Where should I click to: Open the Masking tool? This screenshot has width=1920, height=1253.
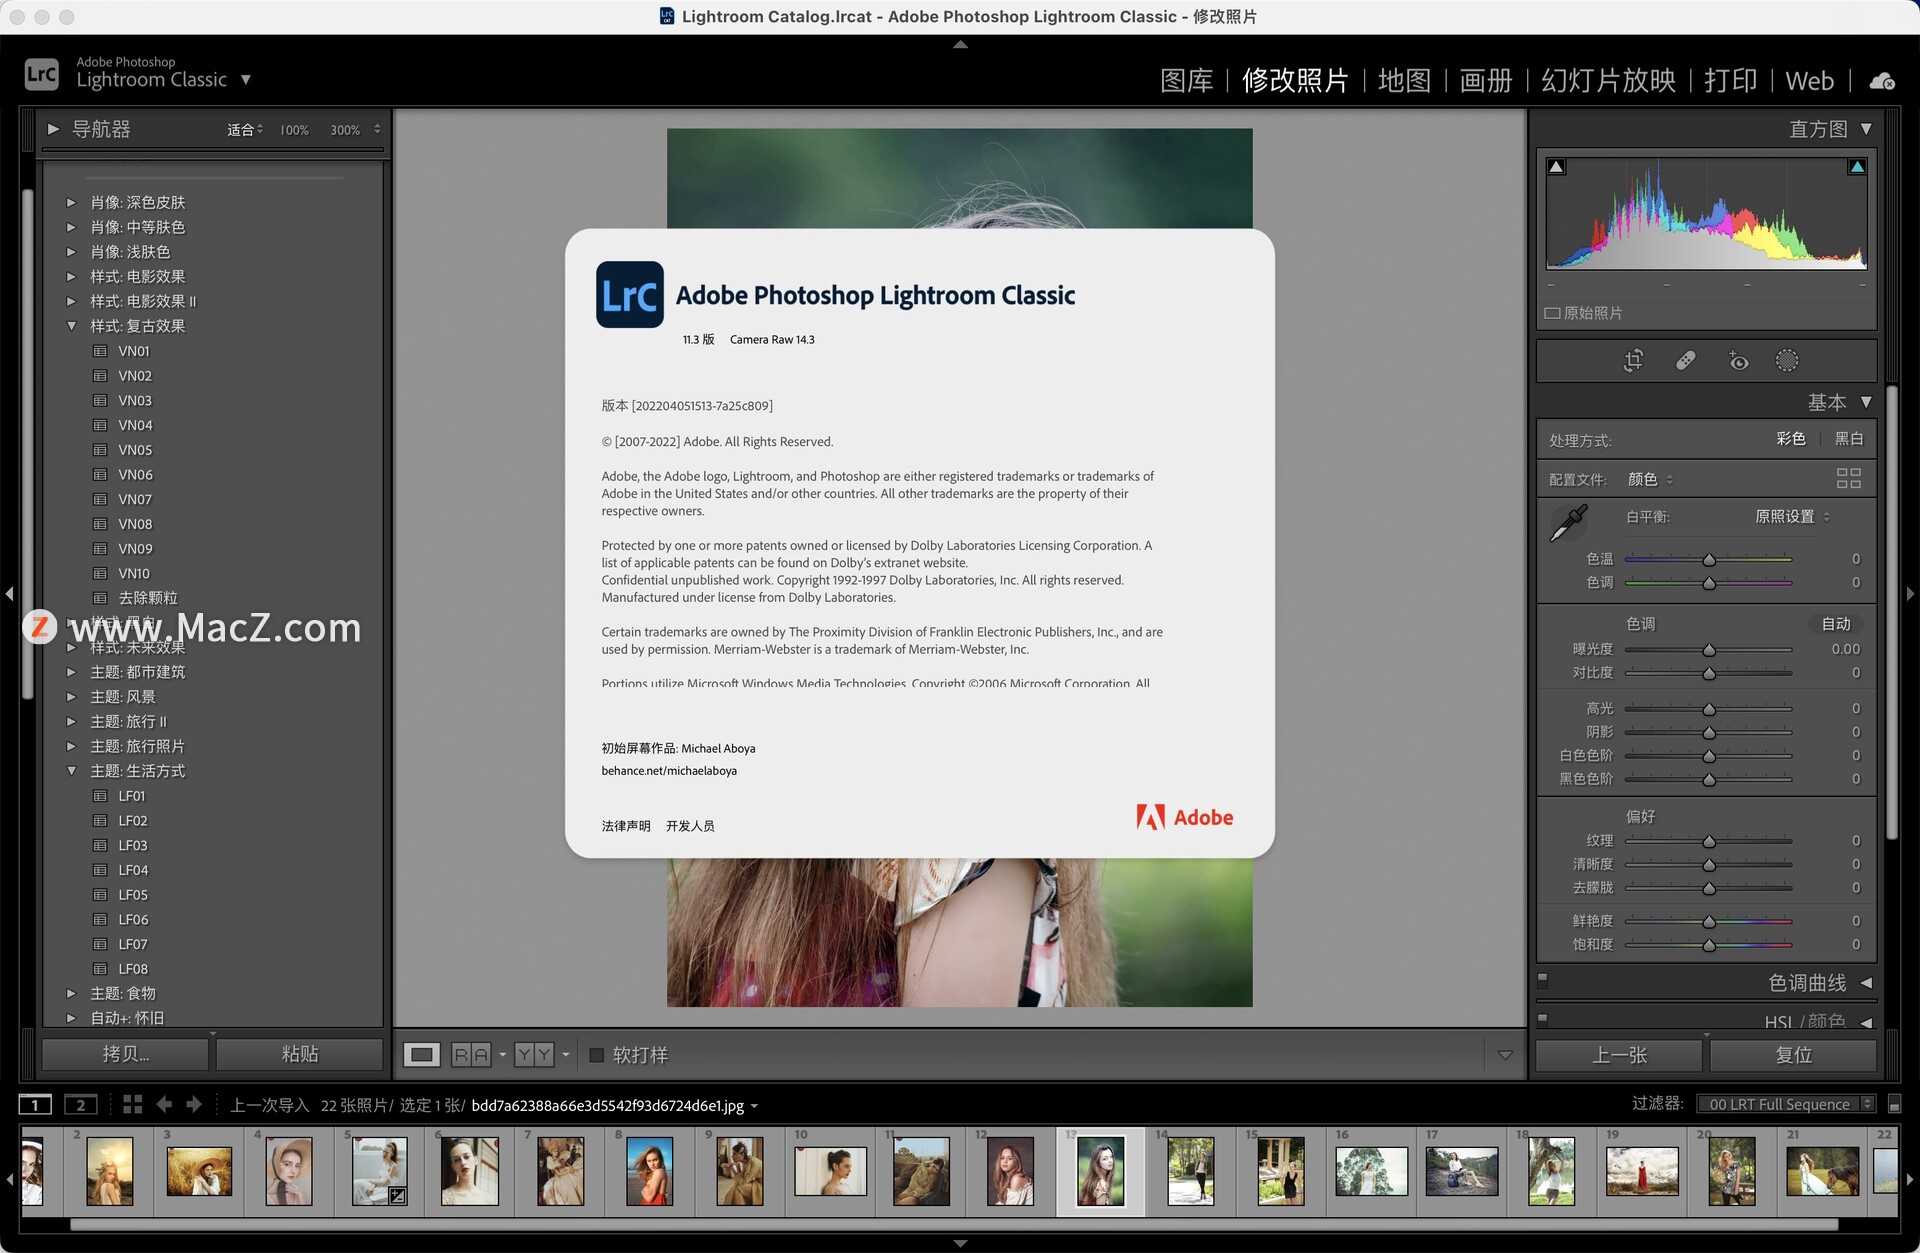click(1787, 361)
